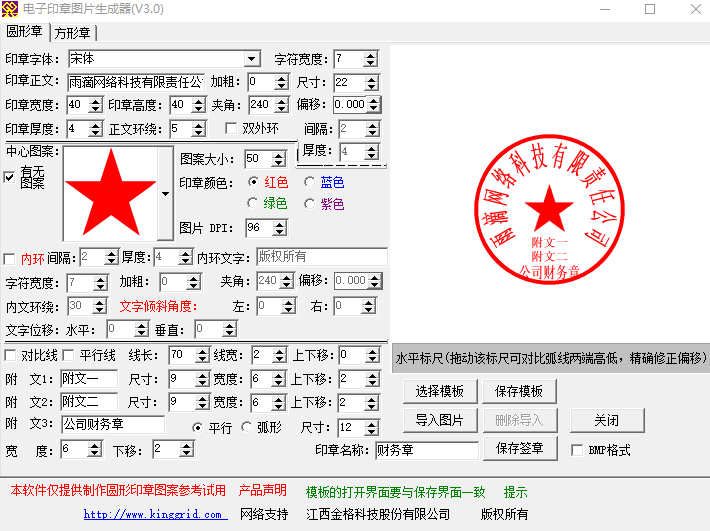
Task: Adjust the 正文环绕 spinner
Action: click(198, 129)
